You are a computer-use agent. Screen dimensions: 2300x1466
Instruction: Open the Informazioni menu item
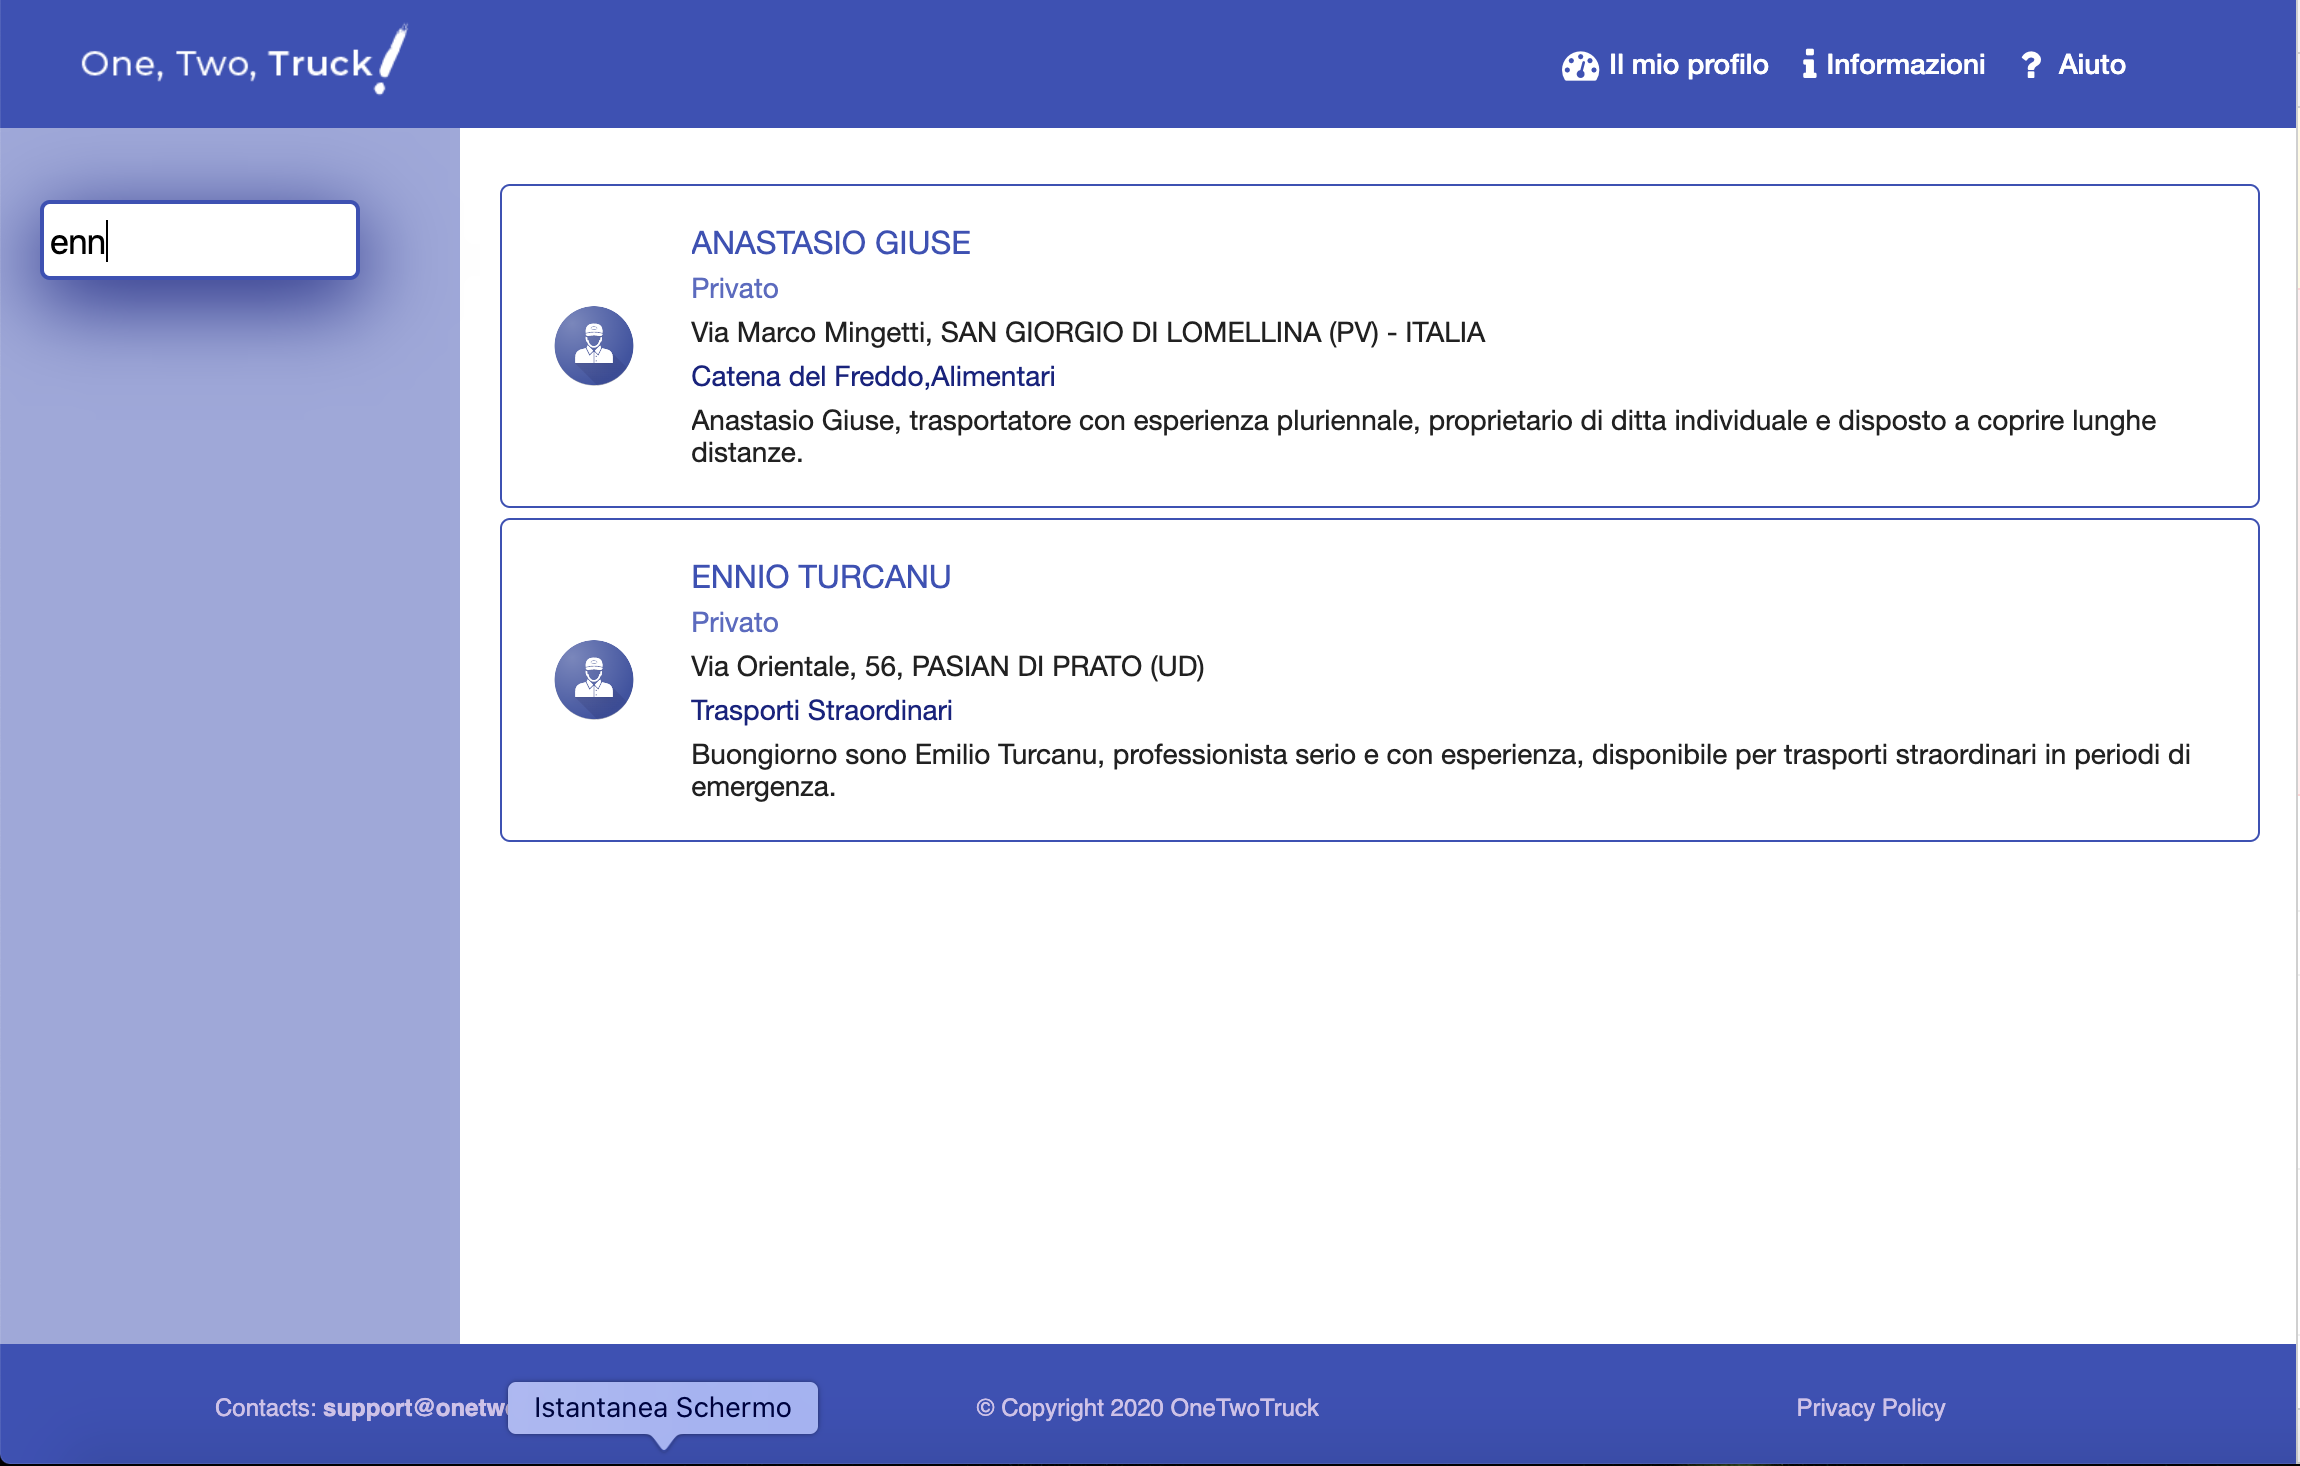(1905, 65)
